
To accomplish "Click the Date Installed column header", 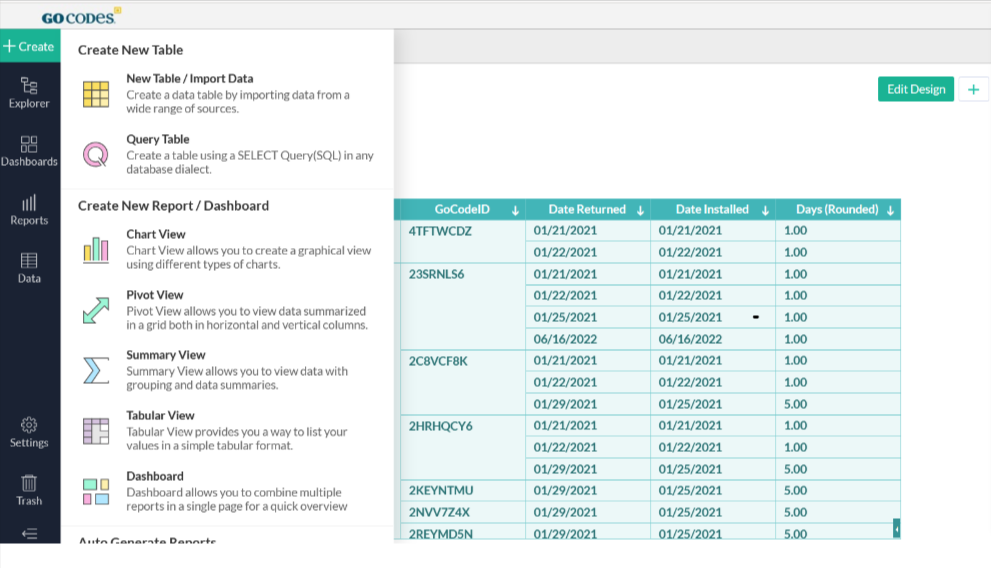I will (x=712, y=209).
